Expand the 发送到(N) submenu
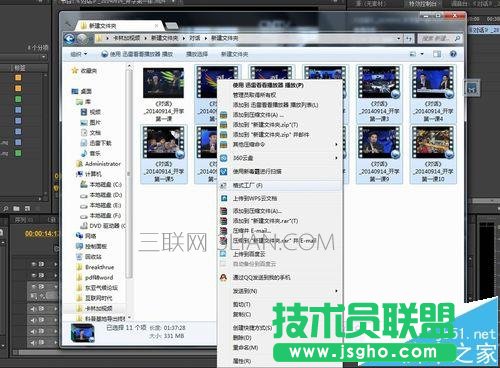 point(280,291)
